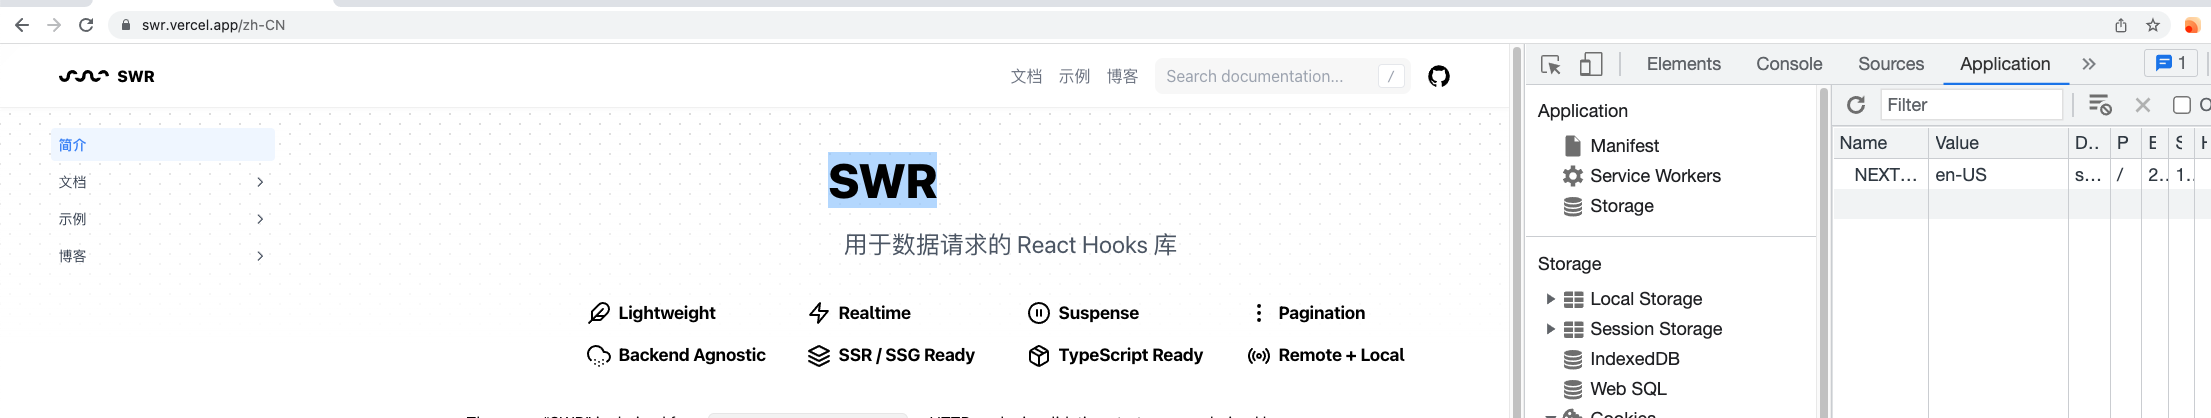Click the Realtime lightning icon
This screenshot has height=418, width=2211.
click(819, 313)
